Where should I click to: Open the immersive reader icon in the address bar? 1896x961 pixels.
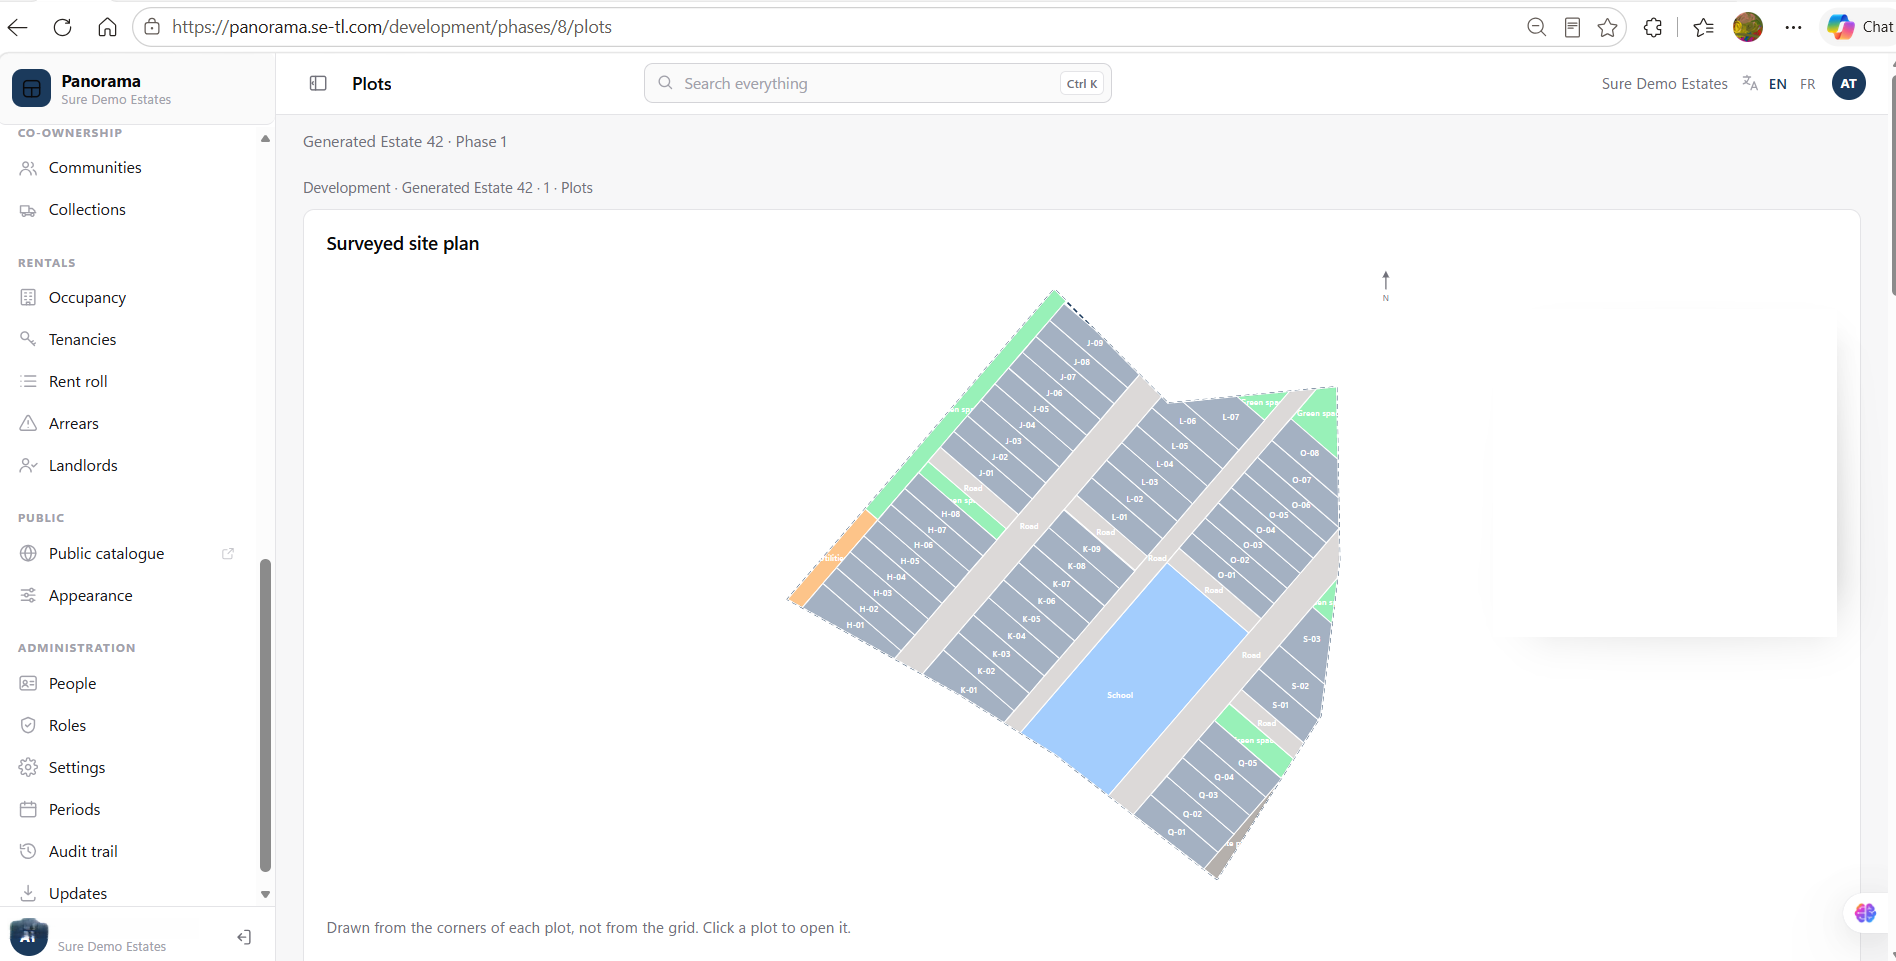[x=1572, y=27]
